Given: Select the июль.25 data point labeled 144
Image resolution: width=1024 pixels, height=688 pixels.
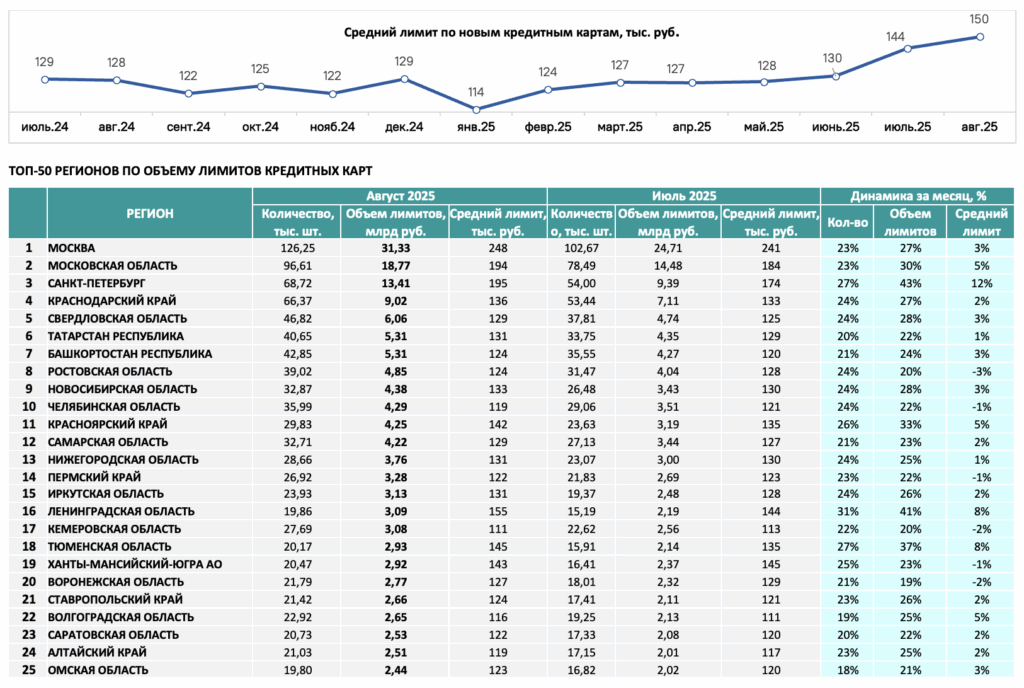Looking at the screenshot, I should click(x=908, y=48).
